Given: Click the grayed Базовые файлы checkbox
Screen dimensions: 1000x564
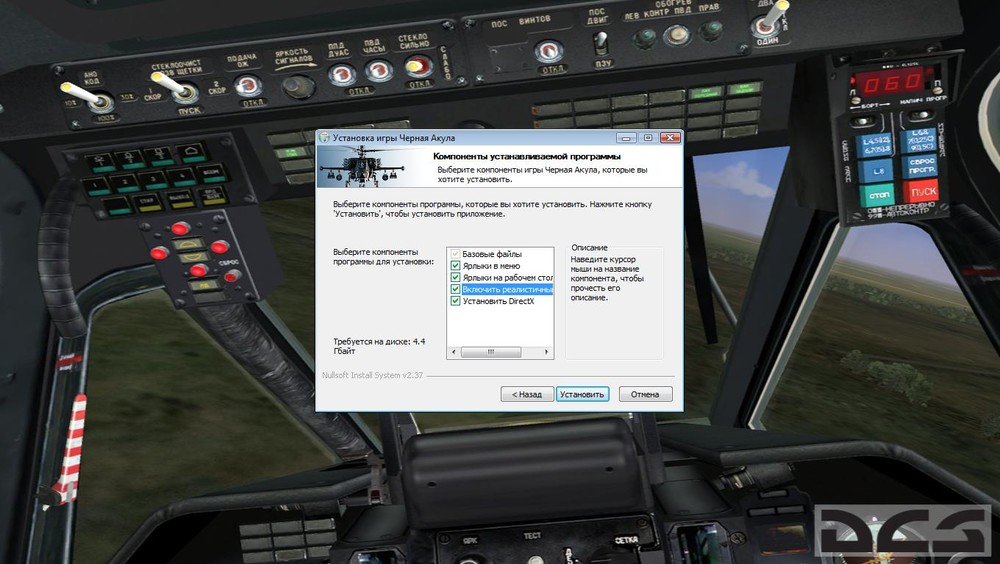Looking at the screenshot, I should 455,254.
